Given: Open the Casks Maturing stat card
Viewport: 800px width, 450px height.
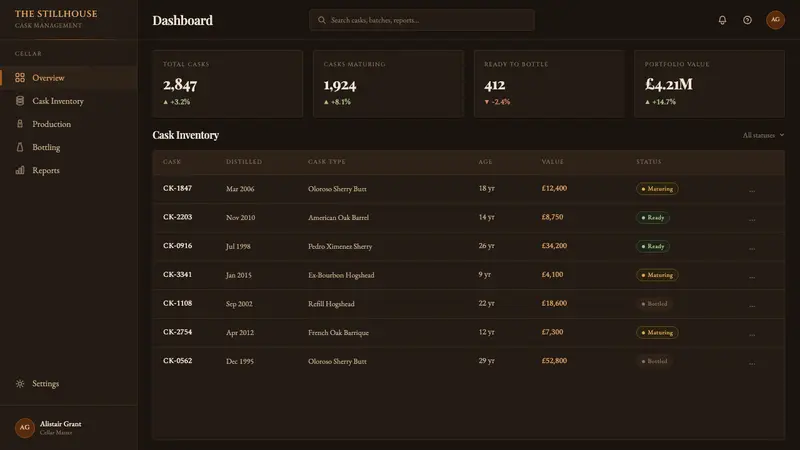Looking at the screenshot, I should pos(388,84).
